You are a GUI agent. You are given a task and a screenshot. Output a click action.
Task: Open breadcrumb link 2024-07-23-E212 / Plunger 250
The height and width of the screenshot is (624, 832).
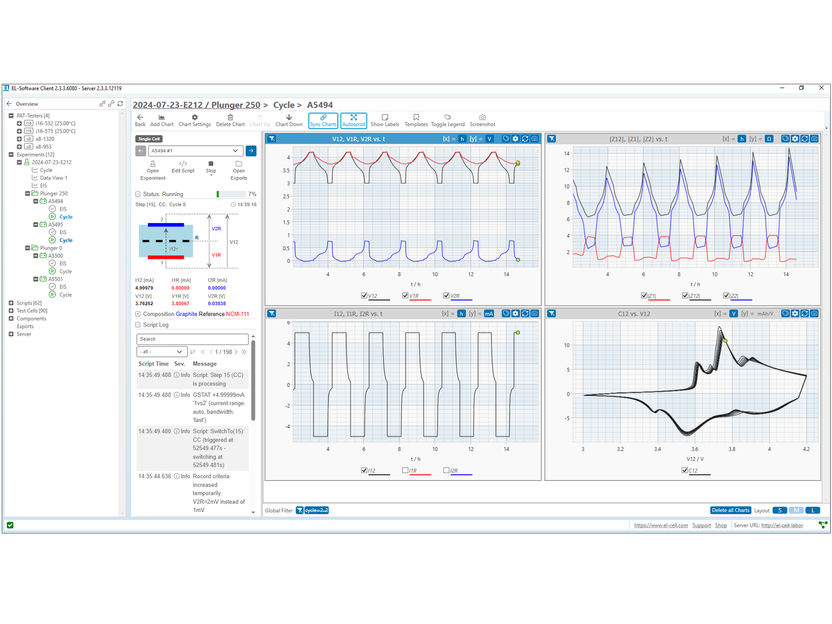point(196,105)
